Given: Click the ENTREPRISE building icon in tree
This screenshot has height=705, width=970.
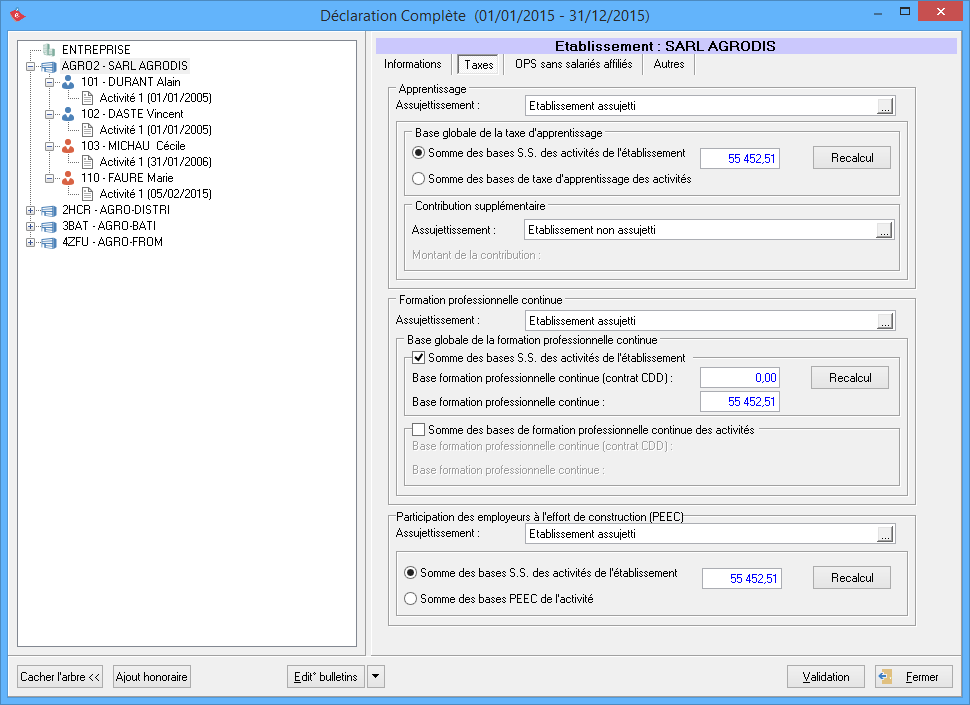Looking at the screenshot, I should point(49,49).
